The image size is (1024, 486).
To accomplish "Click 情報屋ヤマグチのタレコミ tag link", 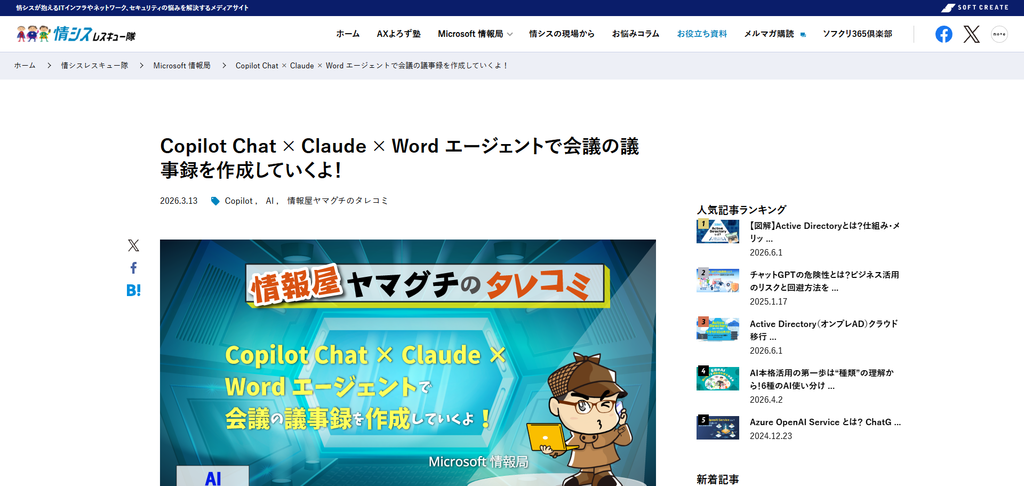I will point(338,201).
